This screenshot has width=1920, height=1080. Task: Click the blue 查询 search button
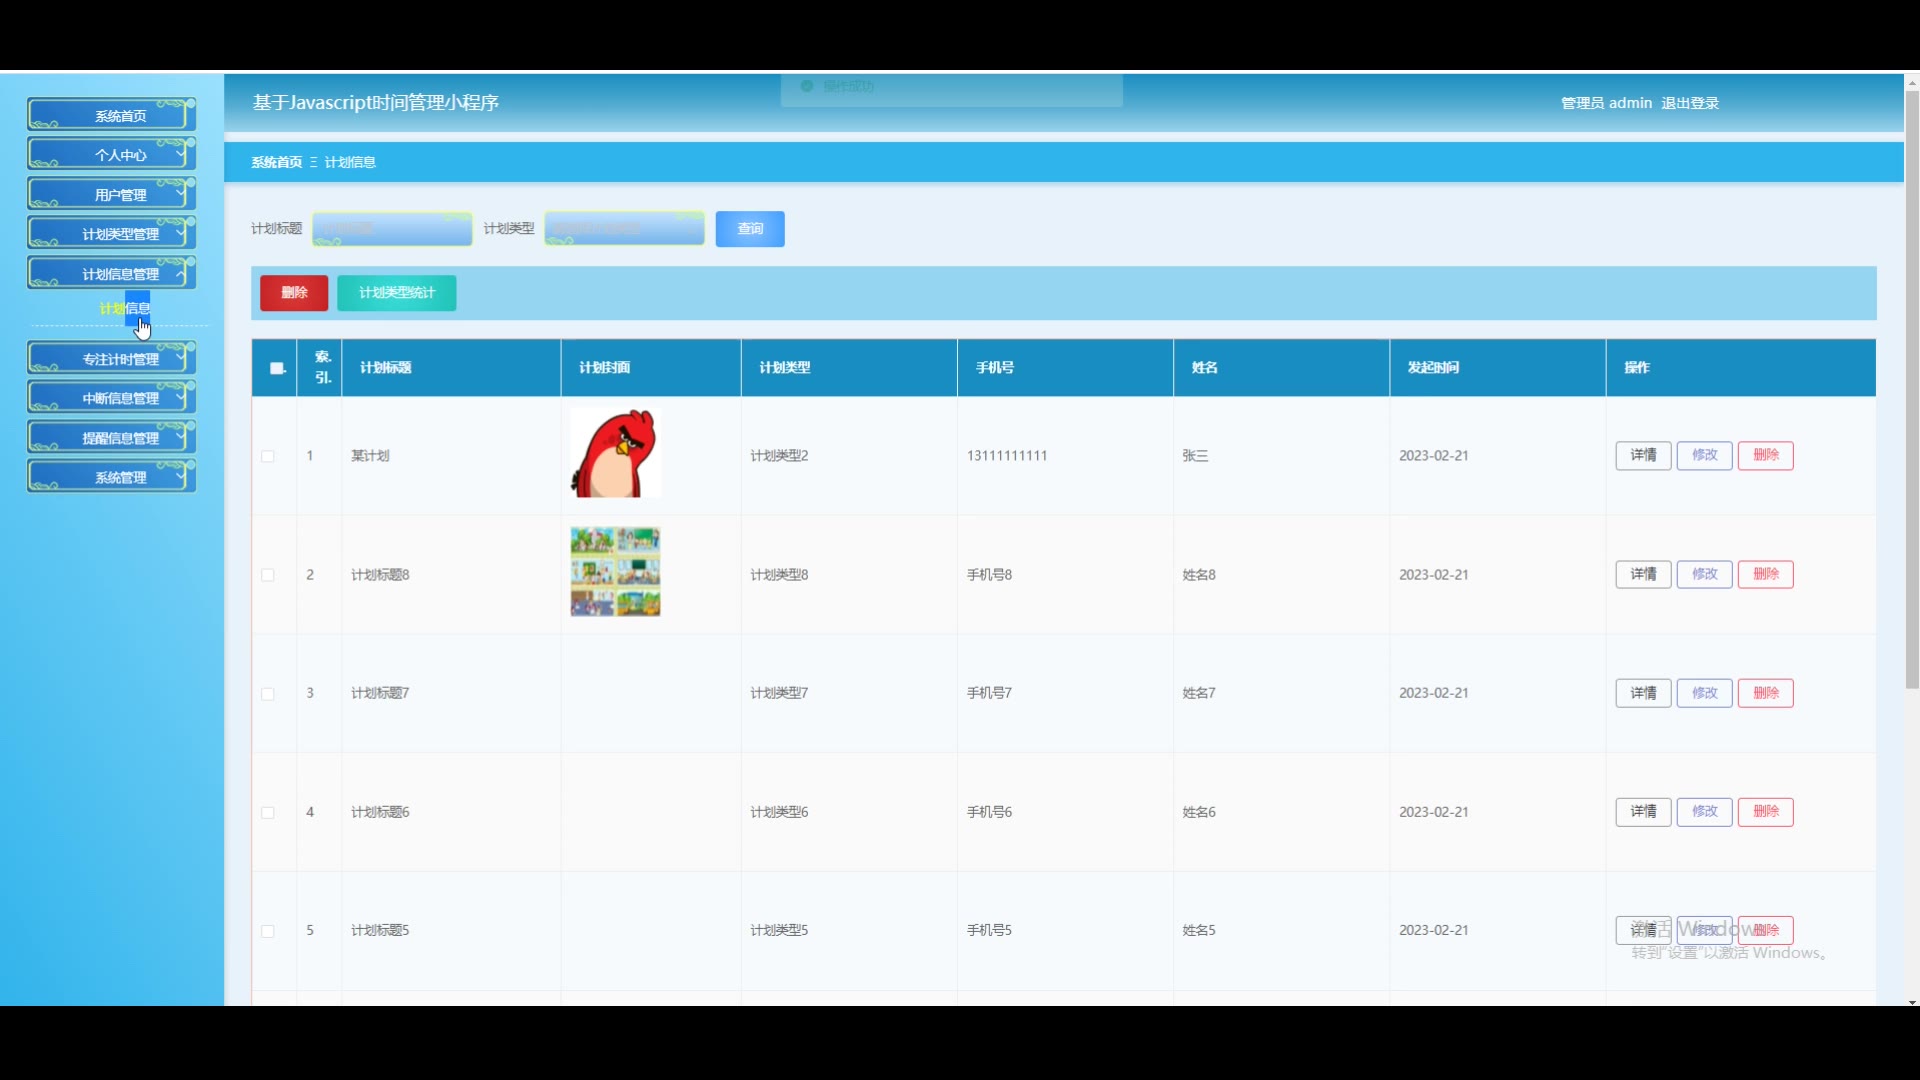(x=750, y=229)
